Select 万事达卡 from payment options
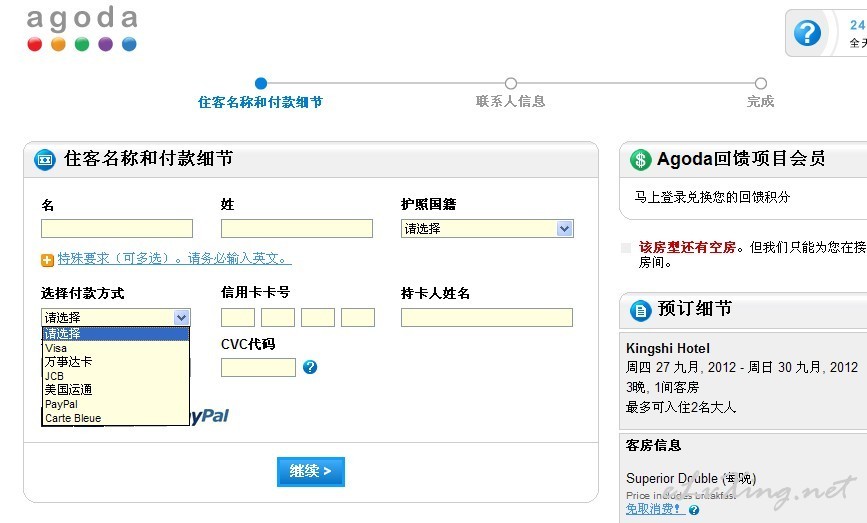This screenshot has width=867, height=523. coord(116,362)
